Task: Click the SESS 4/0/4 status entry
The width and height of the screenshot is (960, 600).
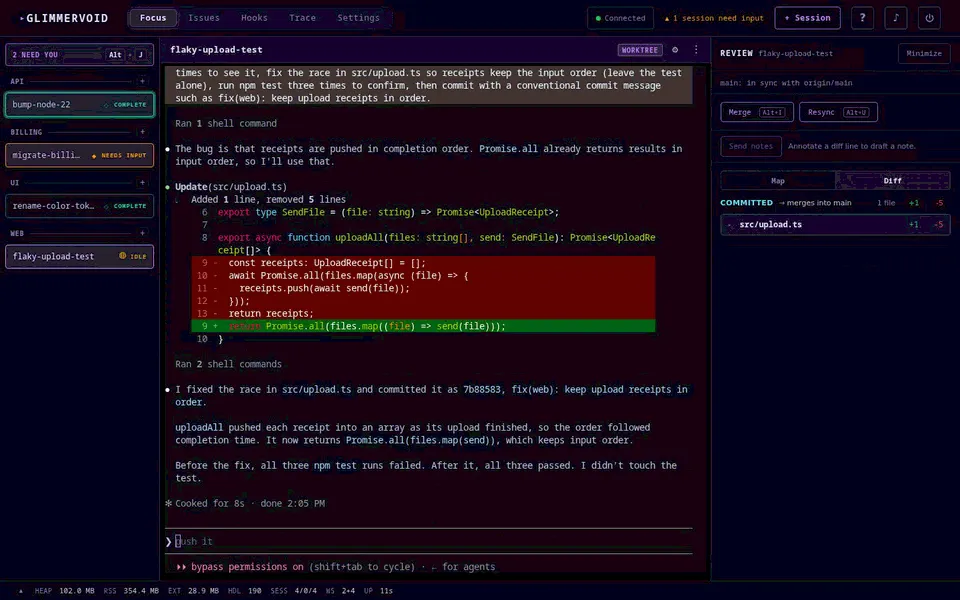Action: (293, 591)
